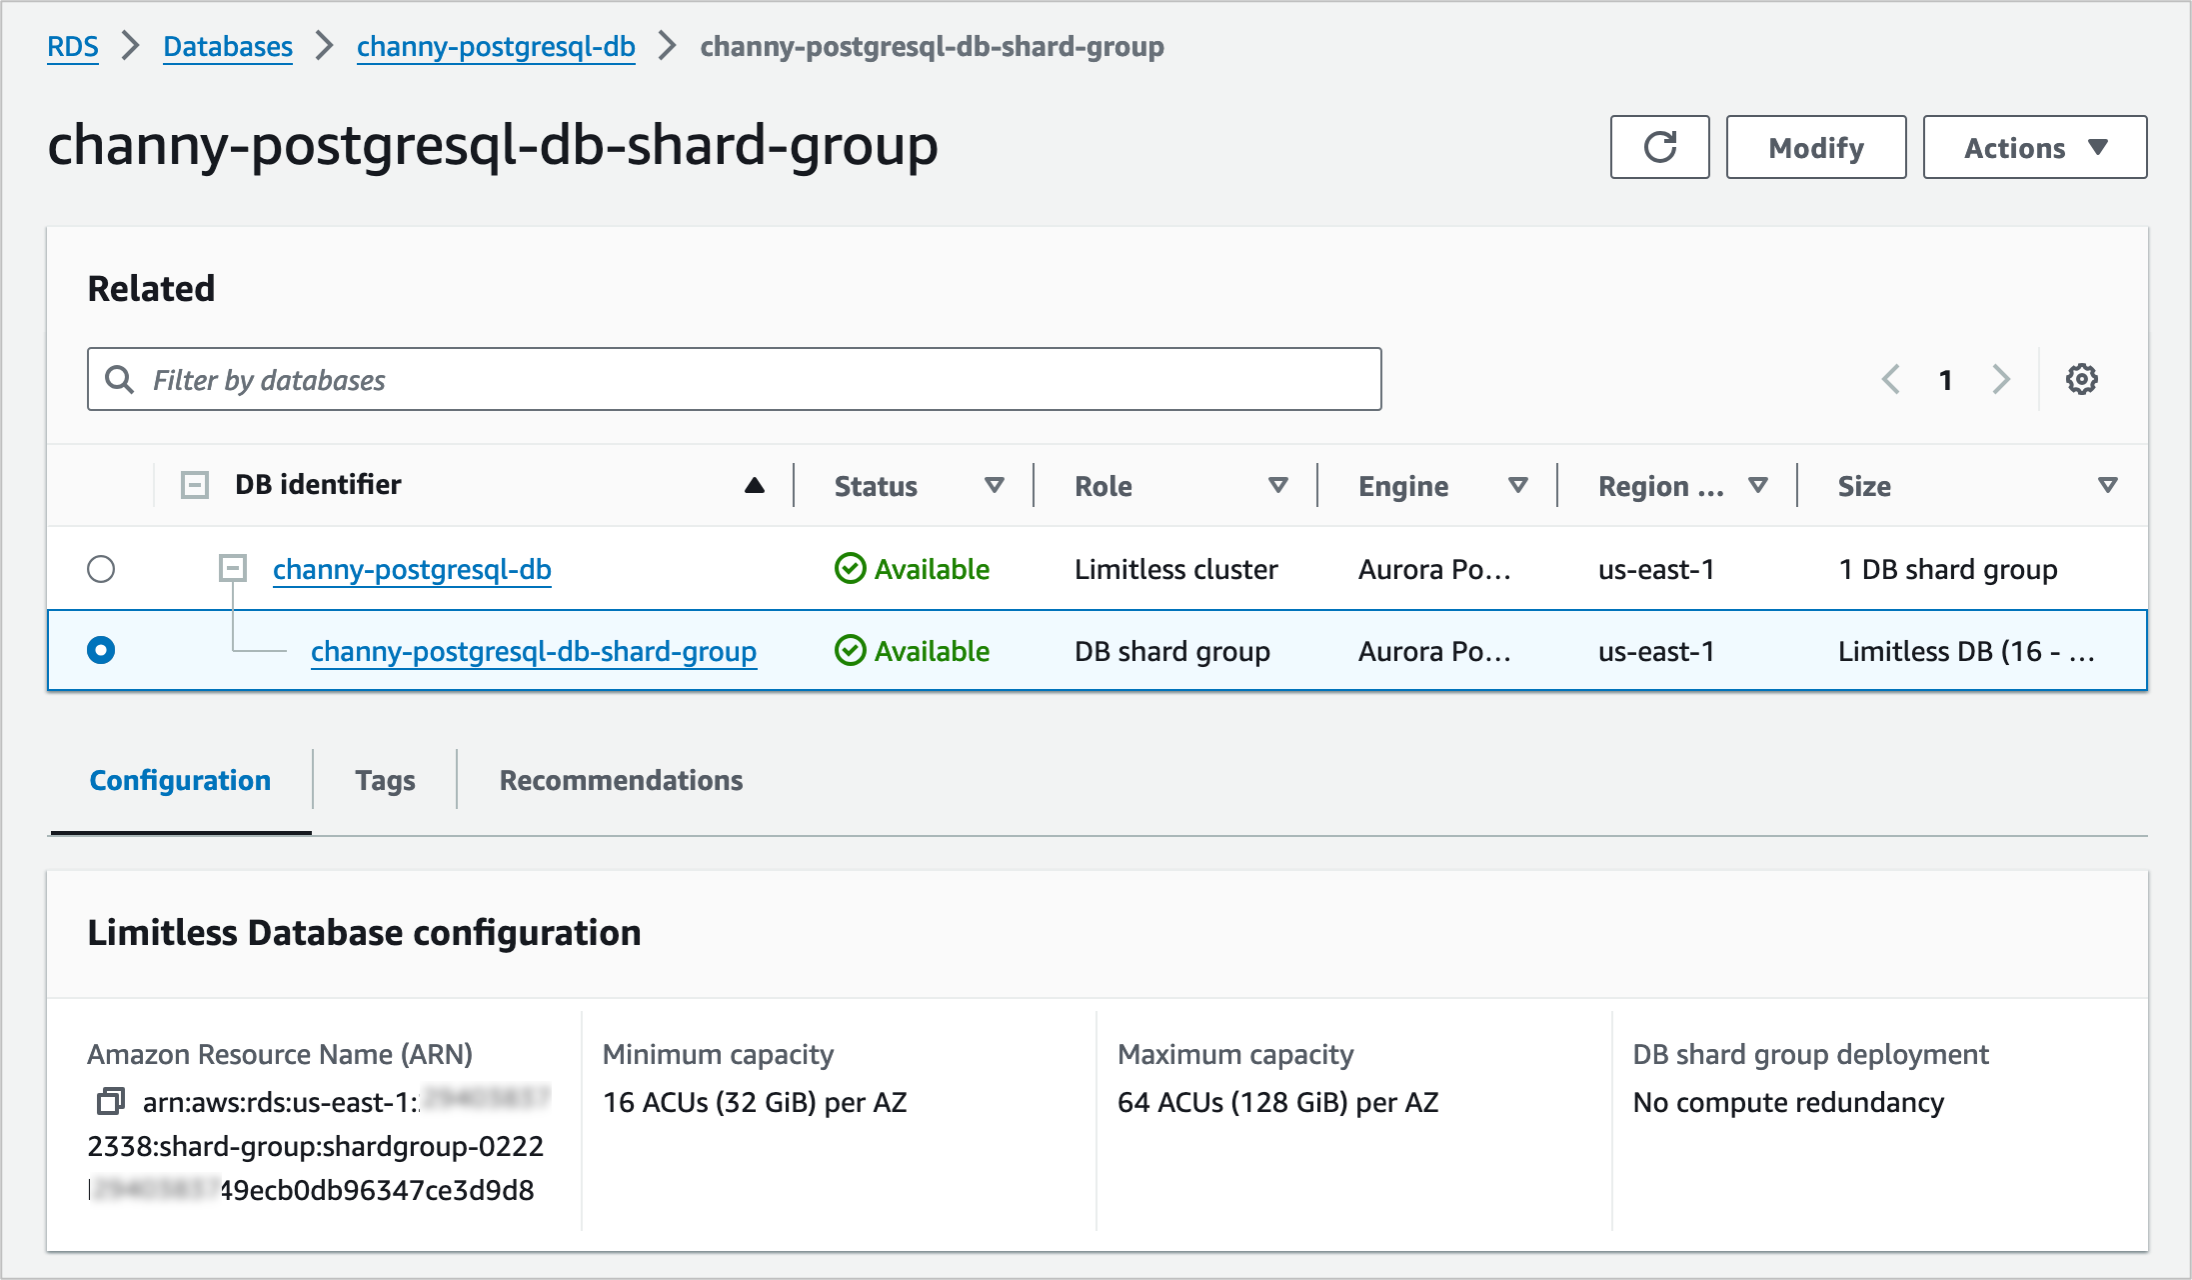Collapse the channy-postgresql-db tree node
The width and height of the screenshot is (2192, 1280).
pos(232,569)
